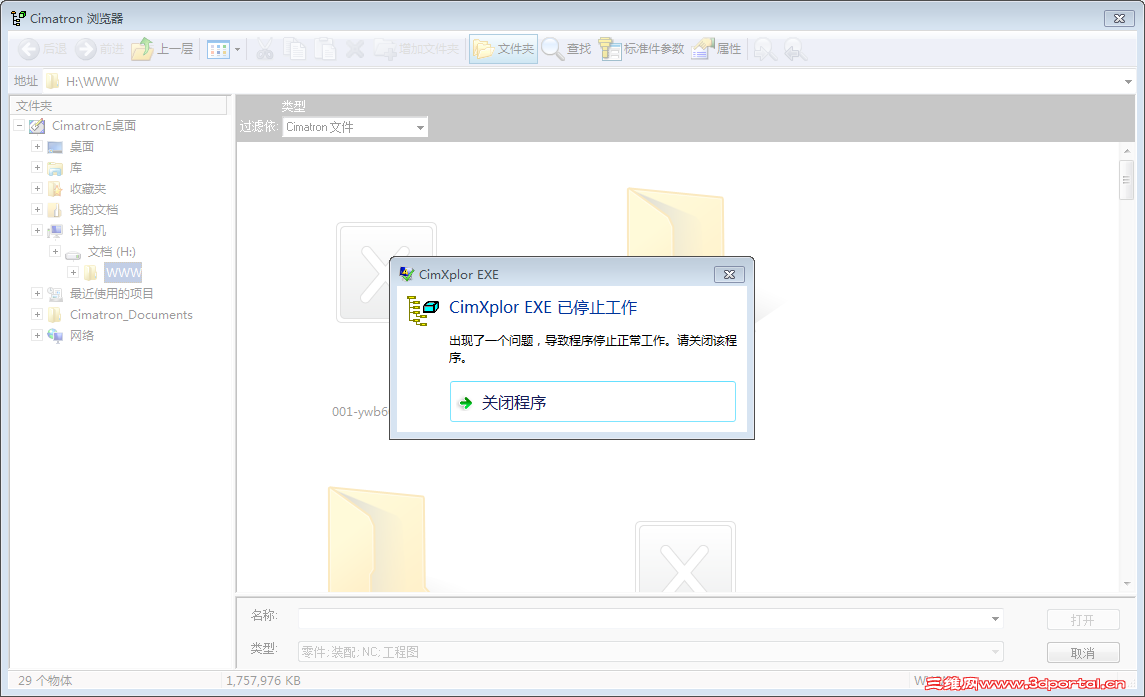This screenshot has height=697, width=1145.
Task: Open the view mode dropdown arrow
Action: pyautogui.click(x=237, y=50)
